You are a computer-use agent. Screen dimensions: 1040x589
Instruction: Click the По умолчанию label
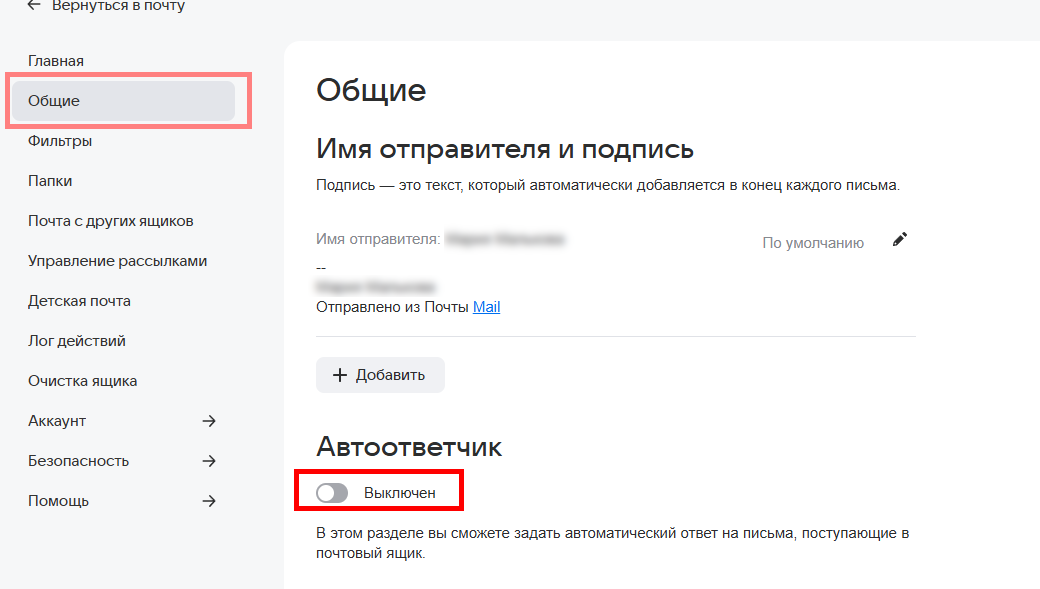(812, 242)
